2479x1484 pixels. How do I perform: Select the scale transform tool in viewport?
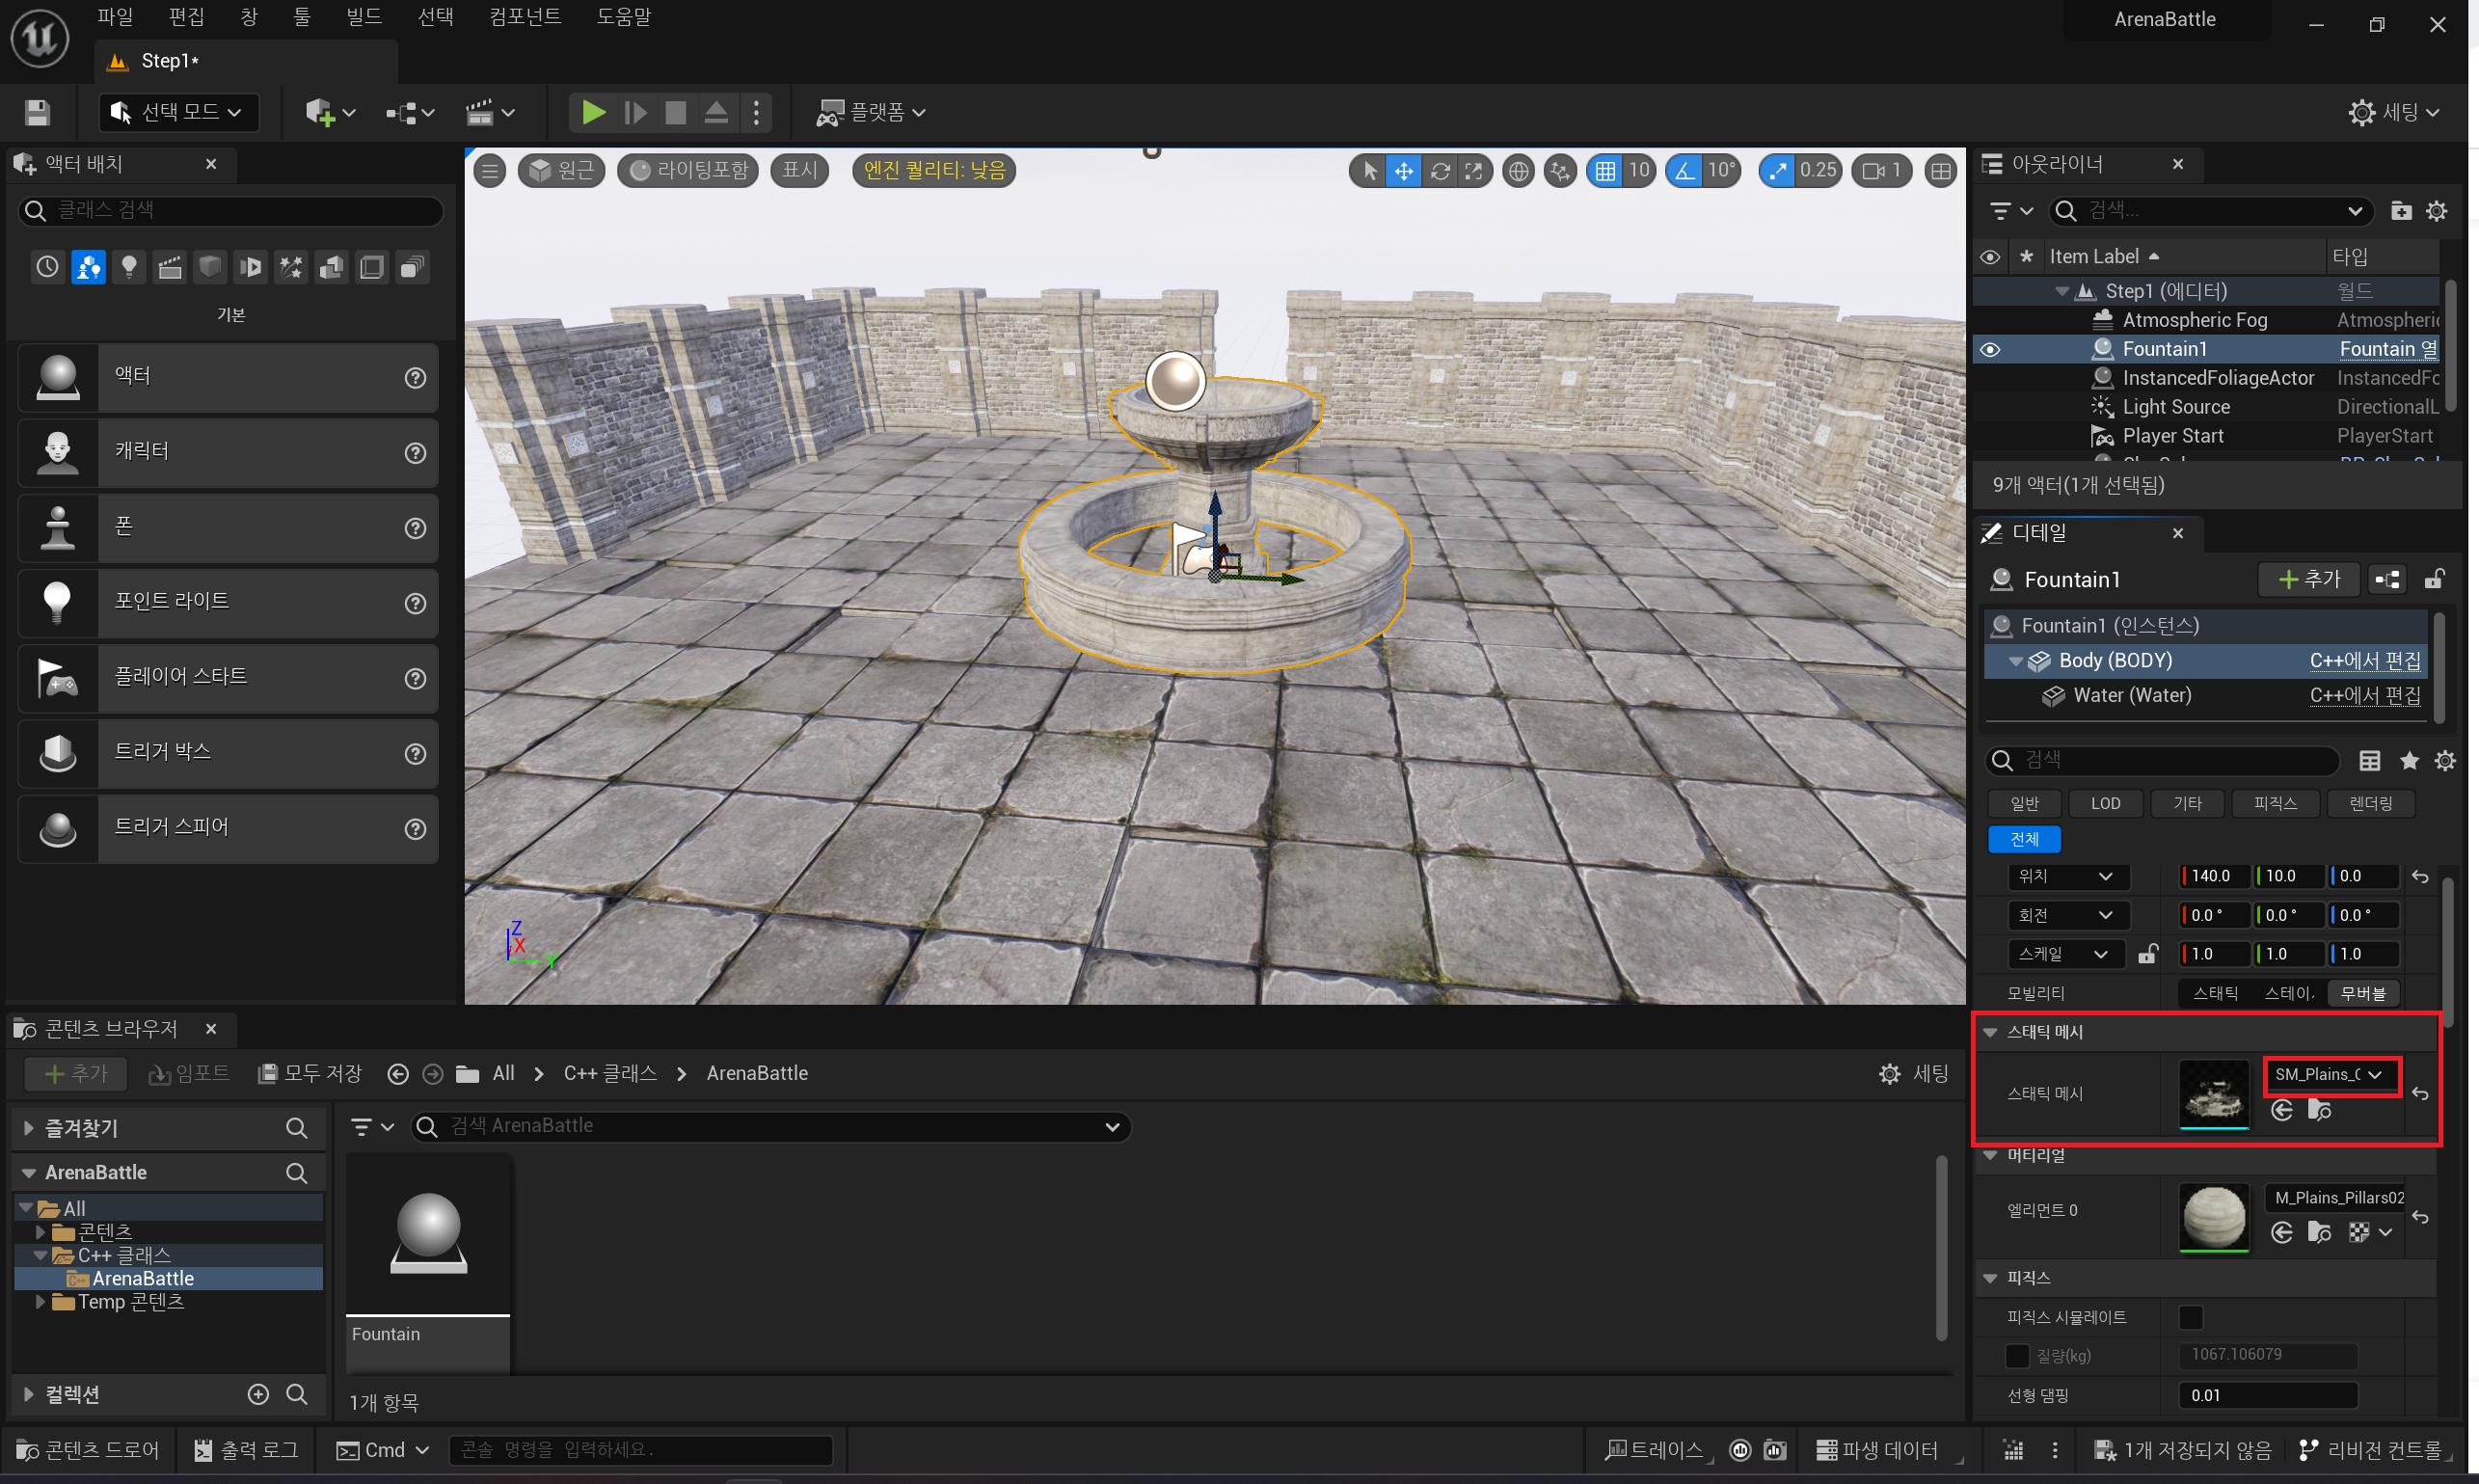coord(1473,171)
